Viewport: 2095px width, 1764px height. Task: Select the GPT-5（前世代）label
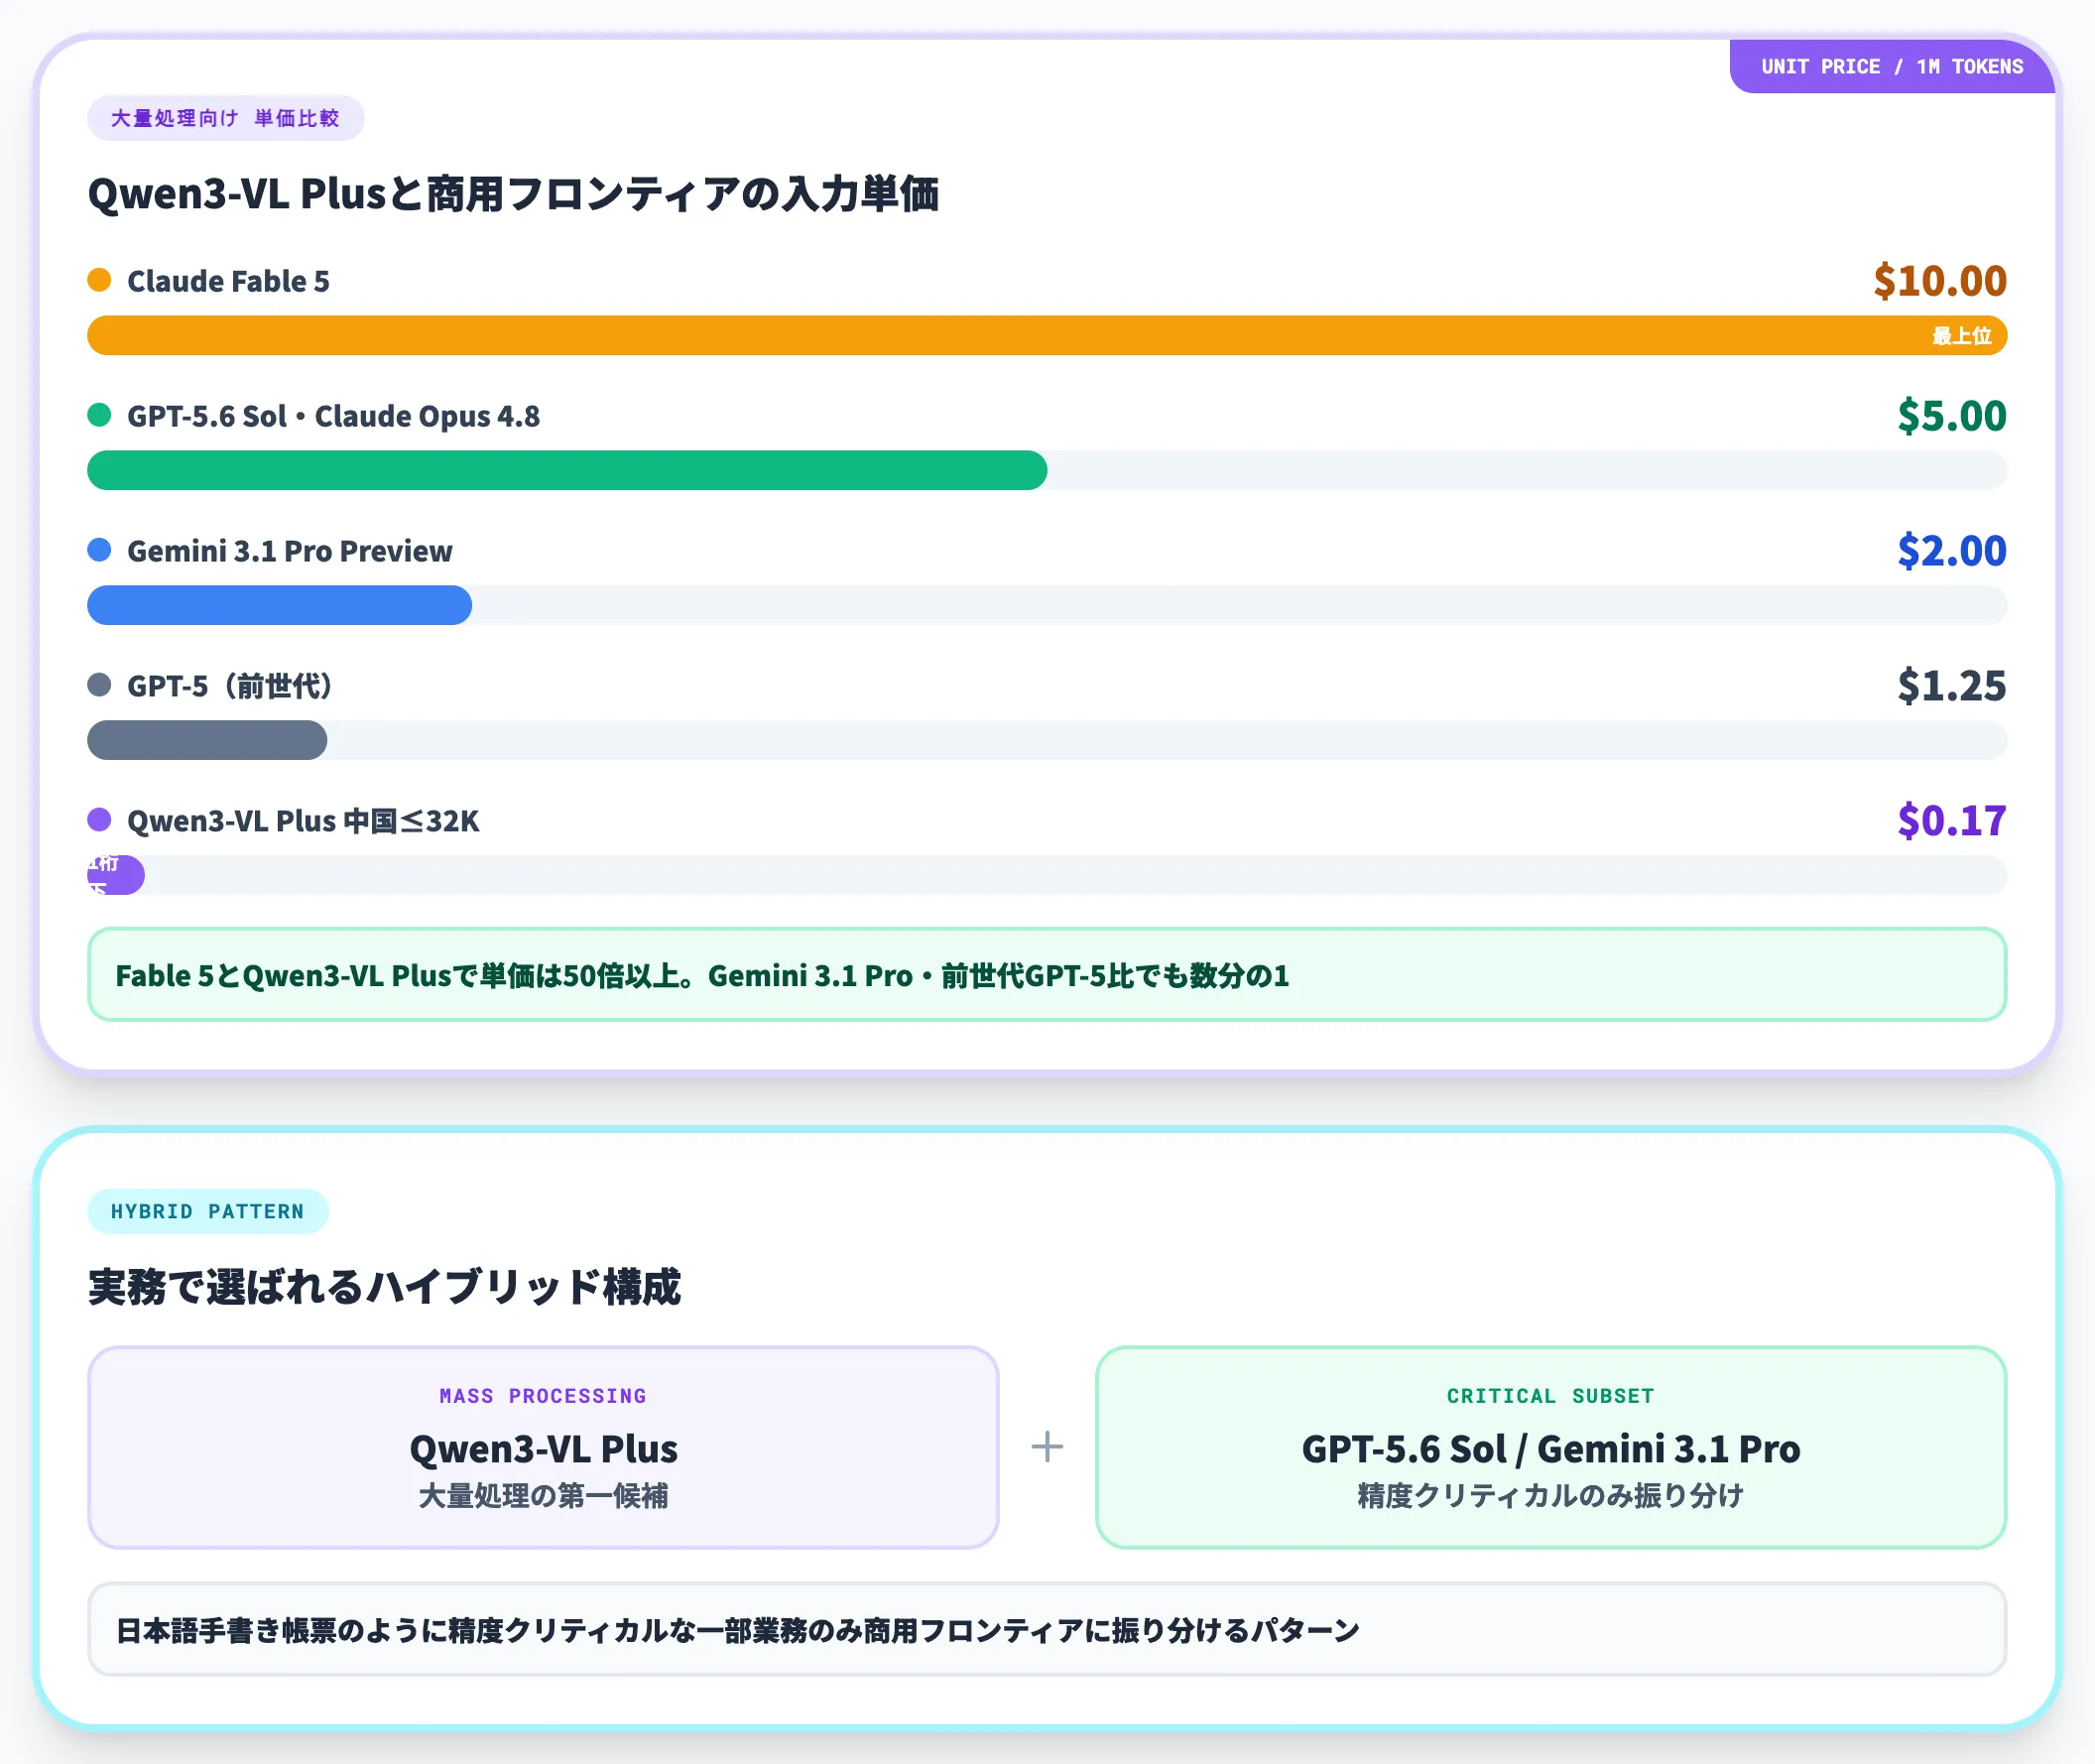(x=231, y=686)
